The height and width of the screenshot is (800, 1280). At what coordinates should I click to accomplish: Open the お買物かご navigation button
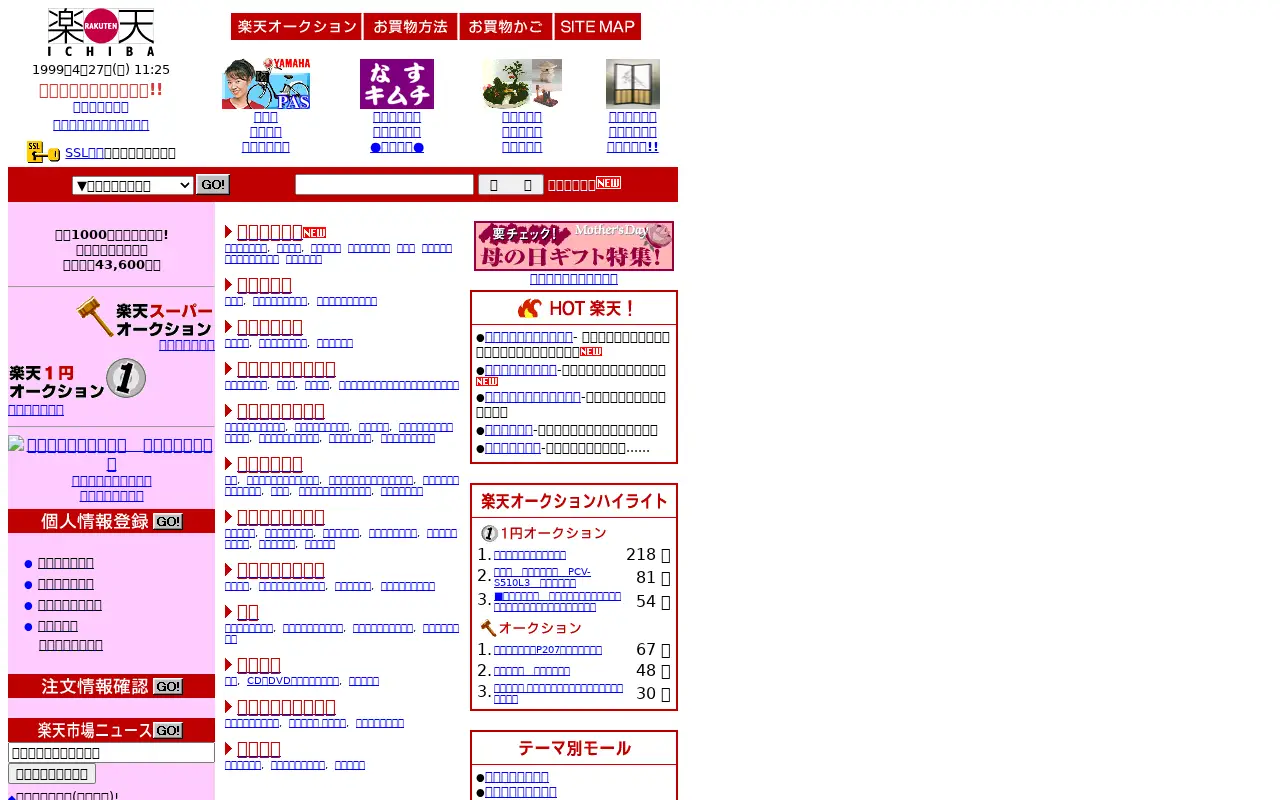tap(505, 27)
